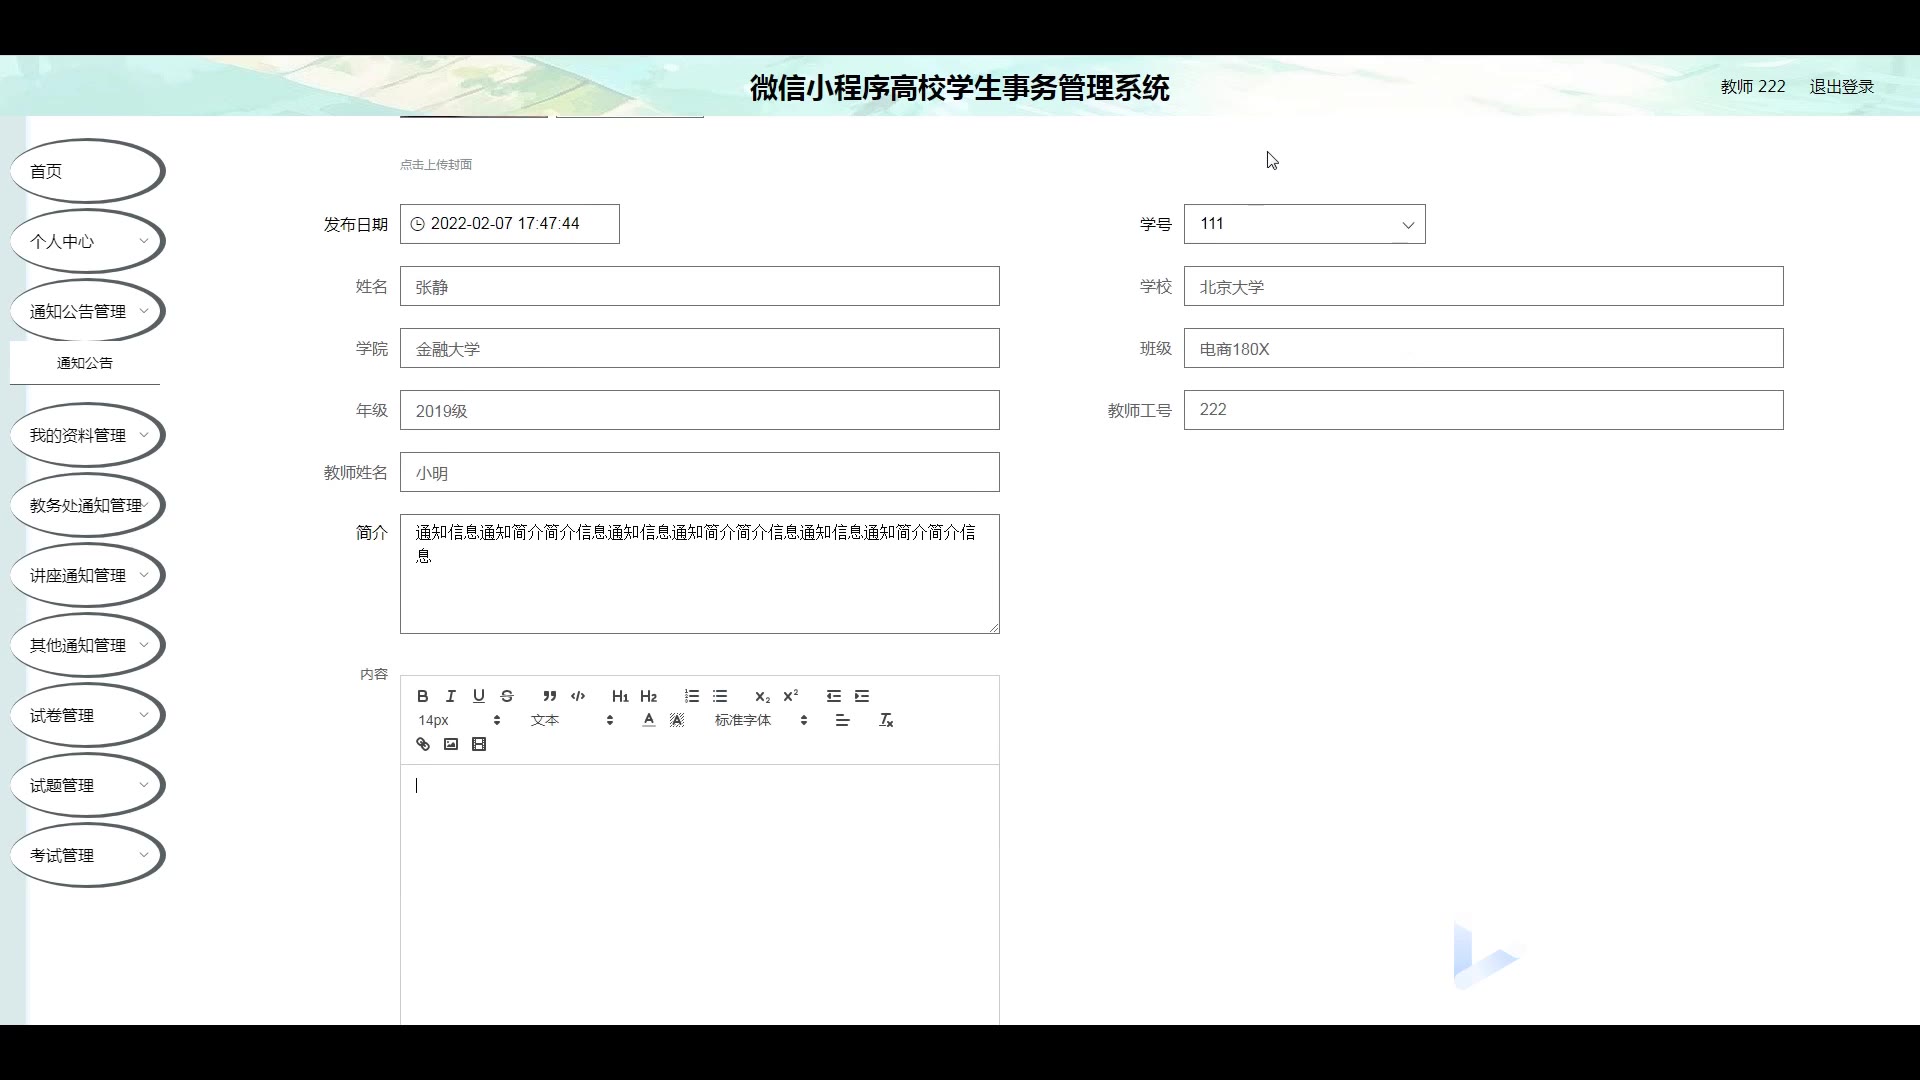The width and height of the screenshot is (1920, 1080).
Task: Open the text color picker
Action: coord(649,720)
